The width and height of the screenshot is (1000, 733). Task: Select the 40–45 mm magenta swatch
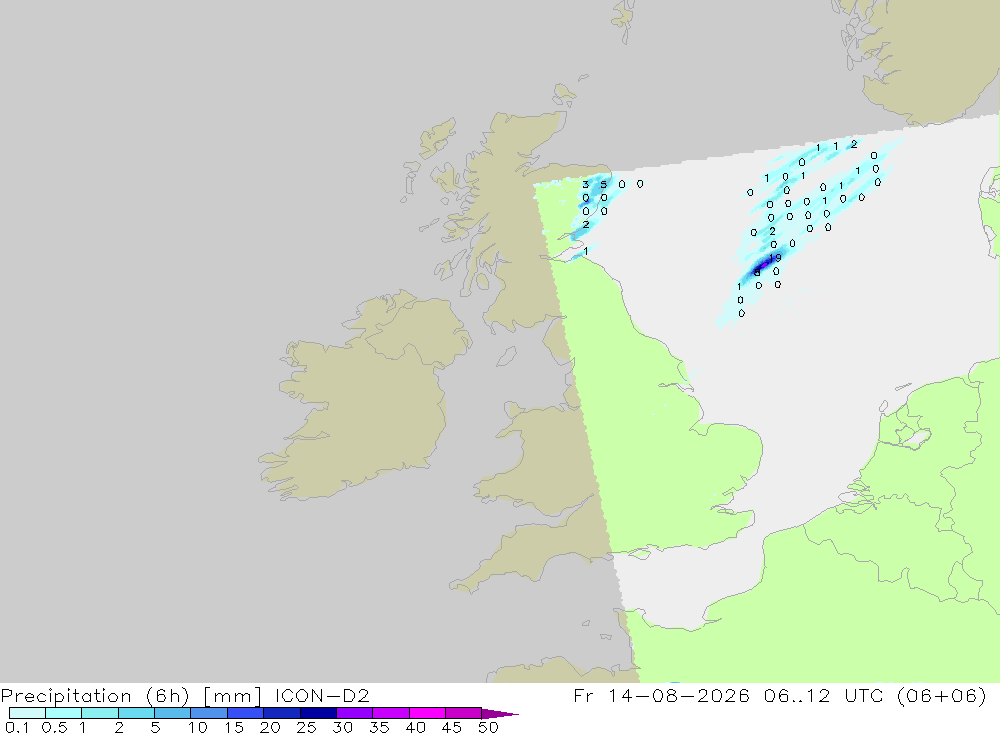coord(427,713)
